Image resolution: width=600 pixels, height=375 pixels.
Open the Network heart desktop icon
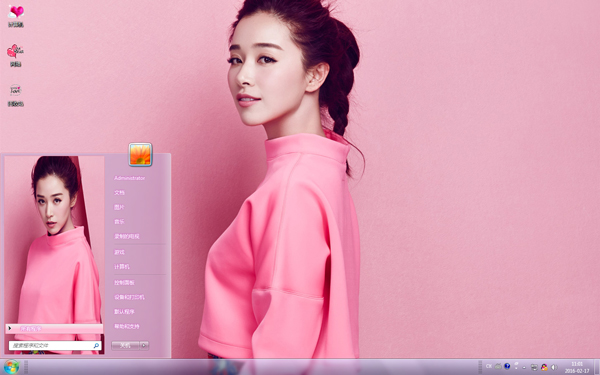15,55
